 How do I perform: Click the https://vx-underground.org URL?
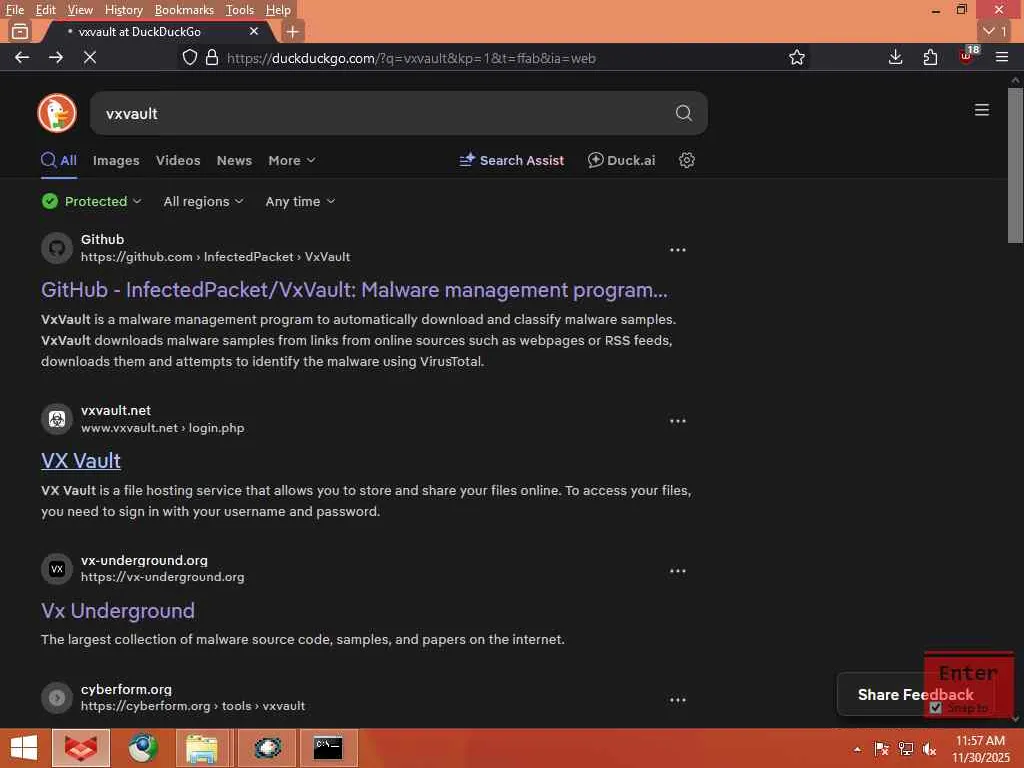coord(163,577)
